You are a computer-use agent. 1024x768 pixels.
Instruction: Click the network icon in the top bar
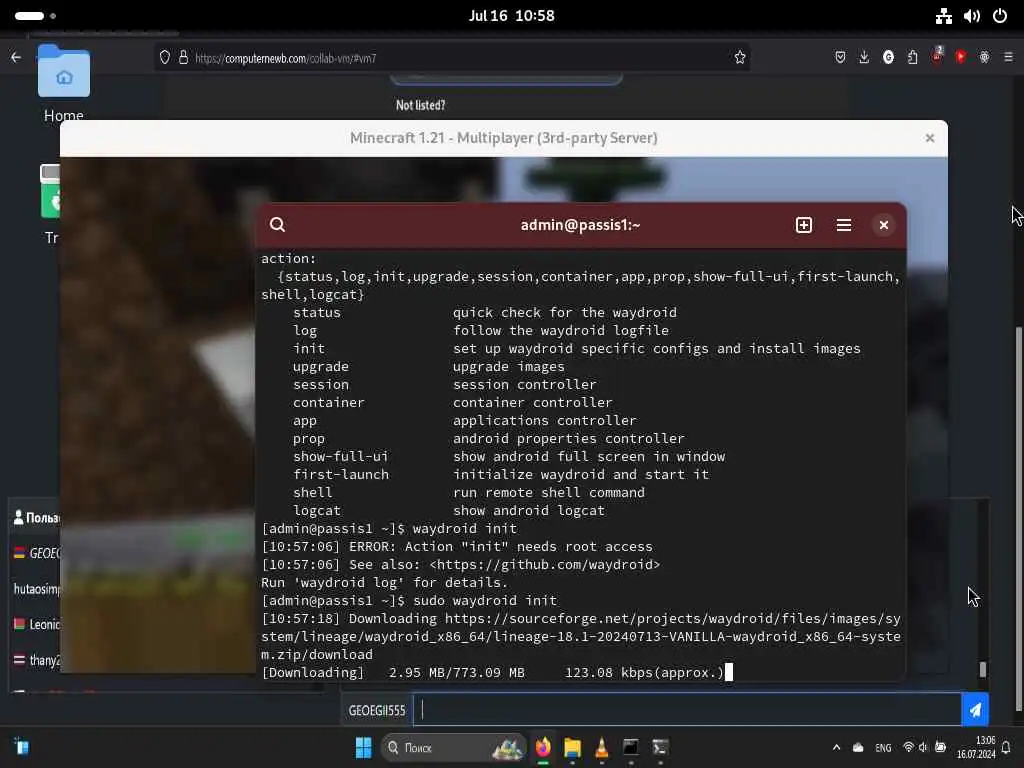pos(944,16)
